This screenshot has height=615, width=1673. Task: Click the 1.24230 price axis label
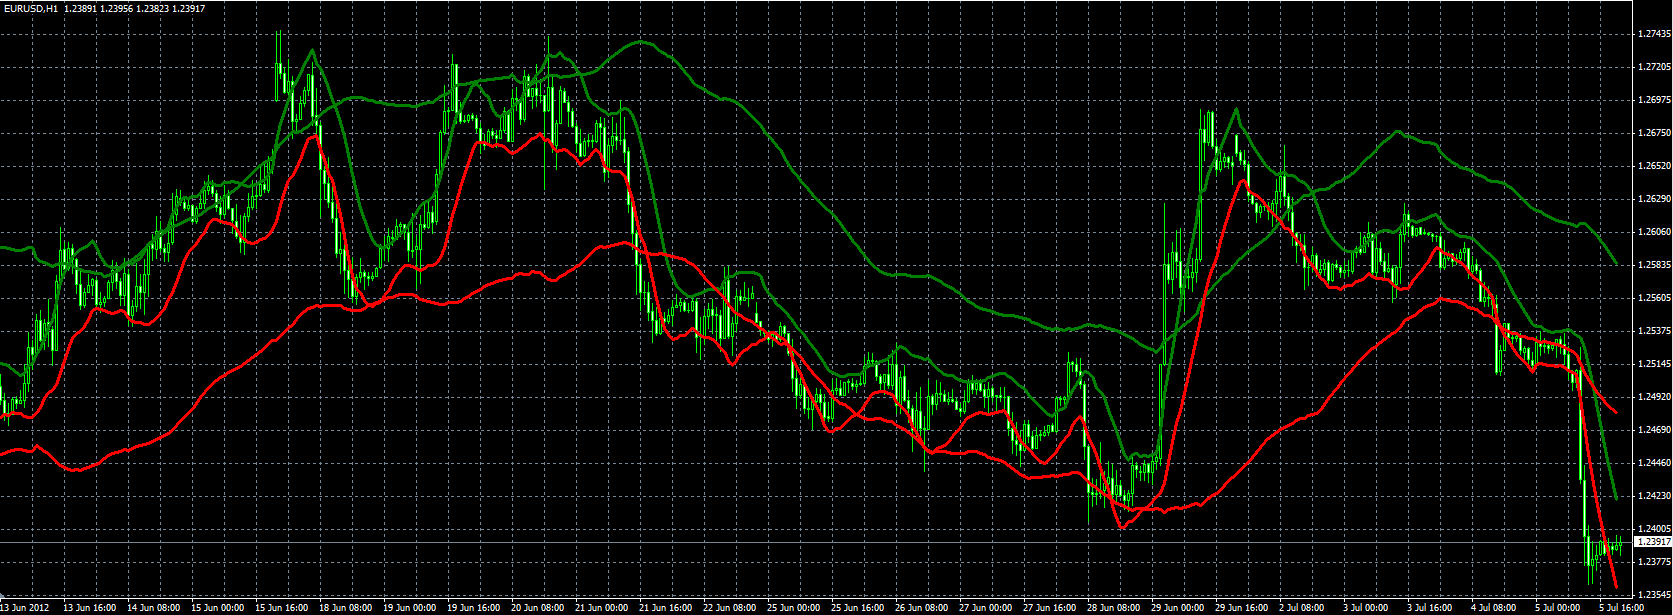point(1653,496)
